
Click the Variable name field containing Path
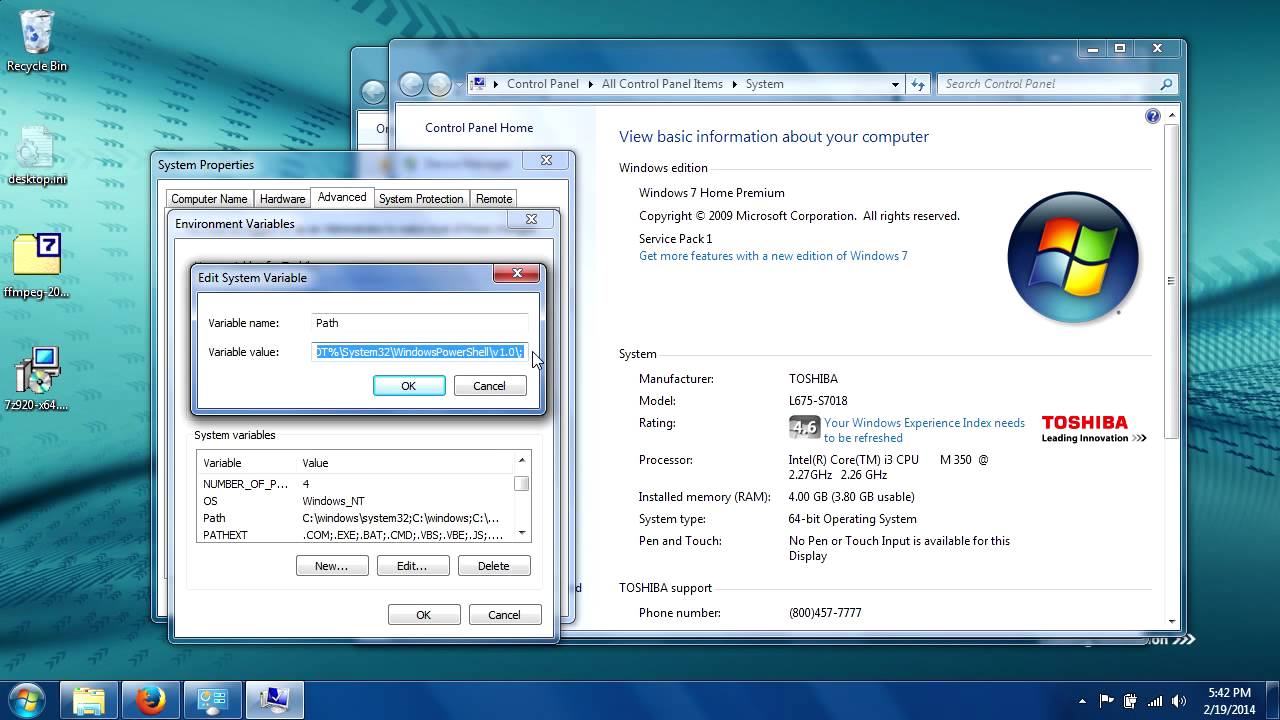(420, 323)
